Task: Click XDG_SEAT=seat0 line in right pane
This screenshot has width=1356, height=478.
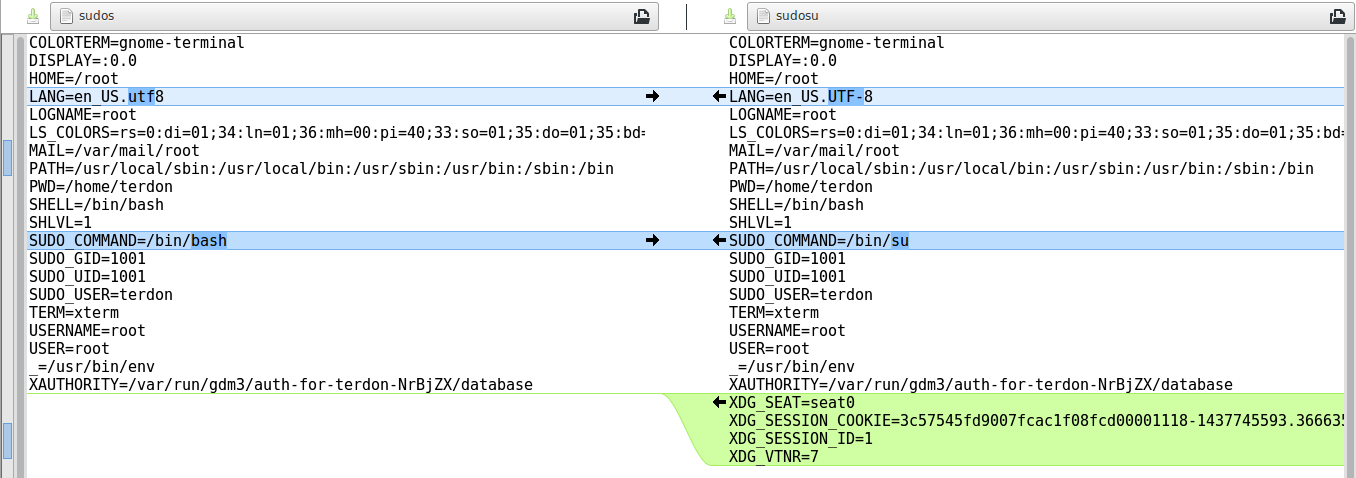Action: click(792, 403)
